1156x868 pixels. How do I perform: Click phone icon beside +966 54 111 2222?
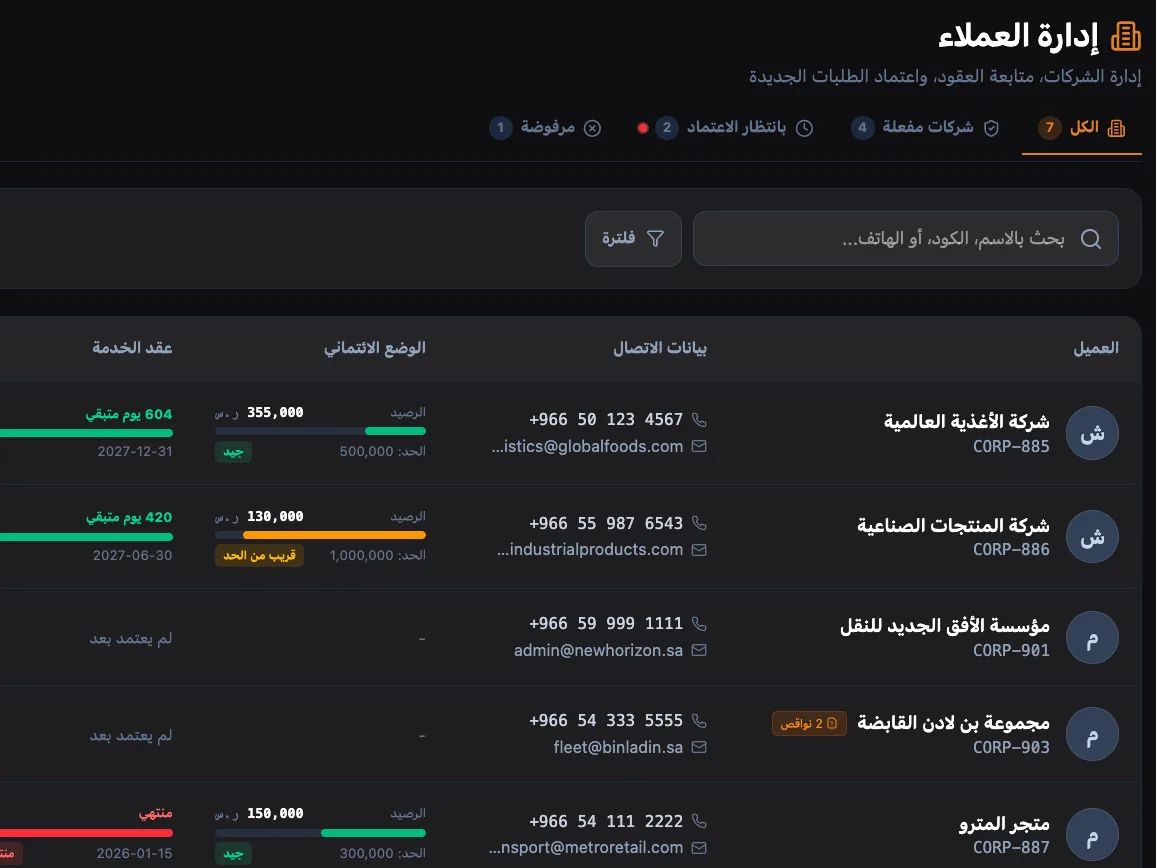pos(699,821)
